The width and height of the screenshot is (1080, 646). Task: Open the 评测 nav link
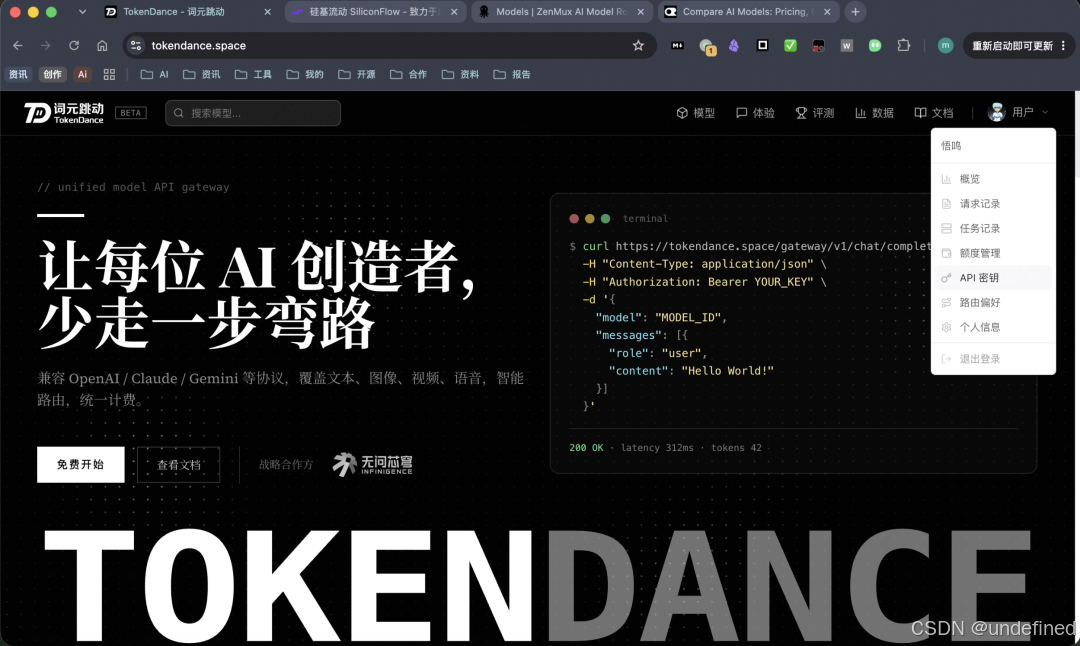(815, 113)
